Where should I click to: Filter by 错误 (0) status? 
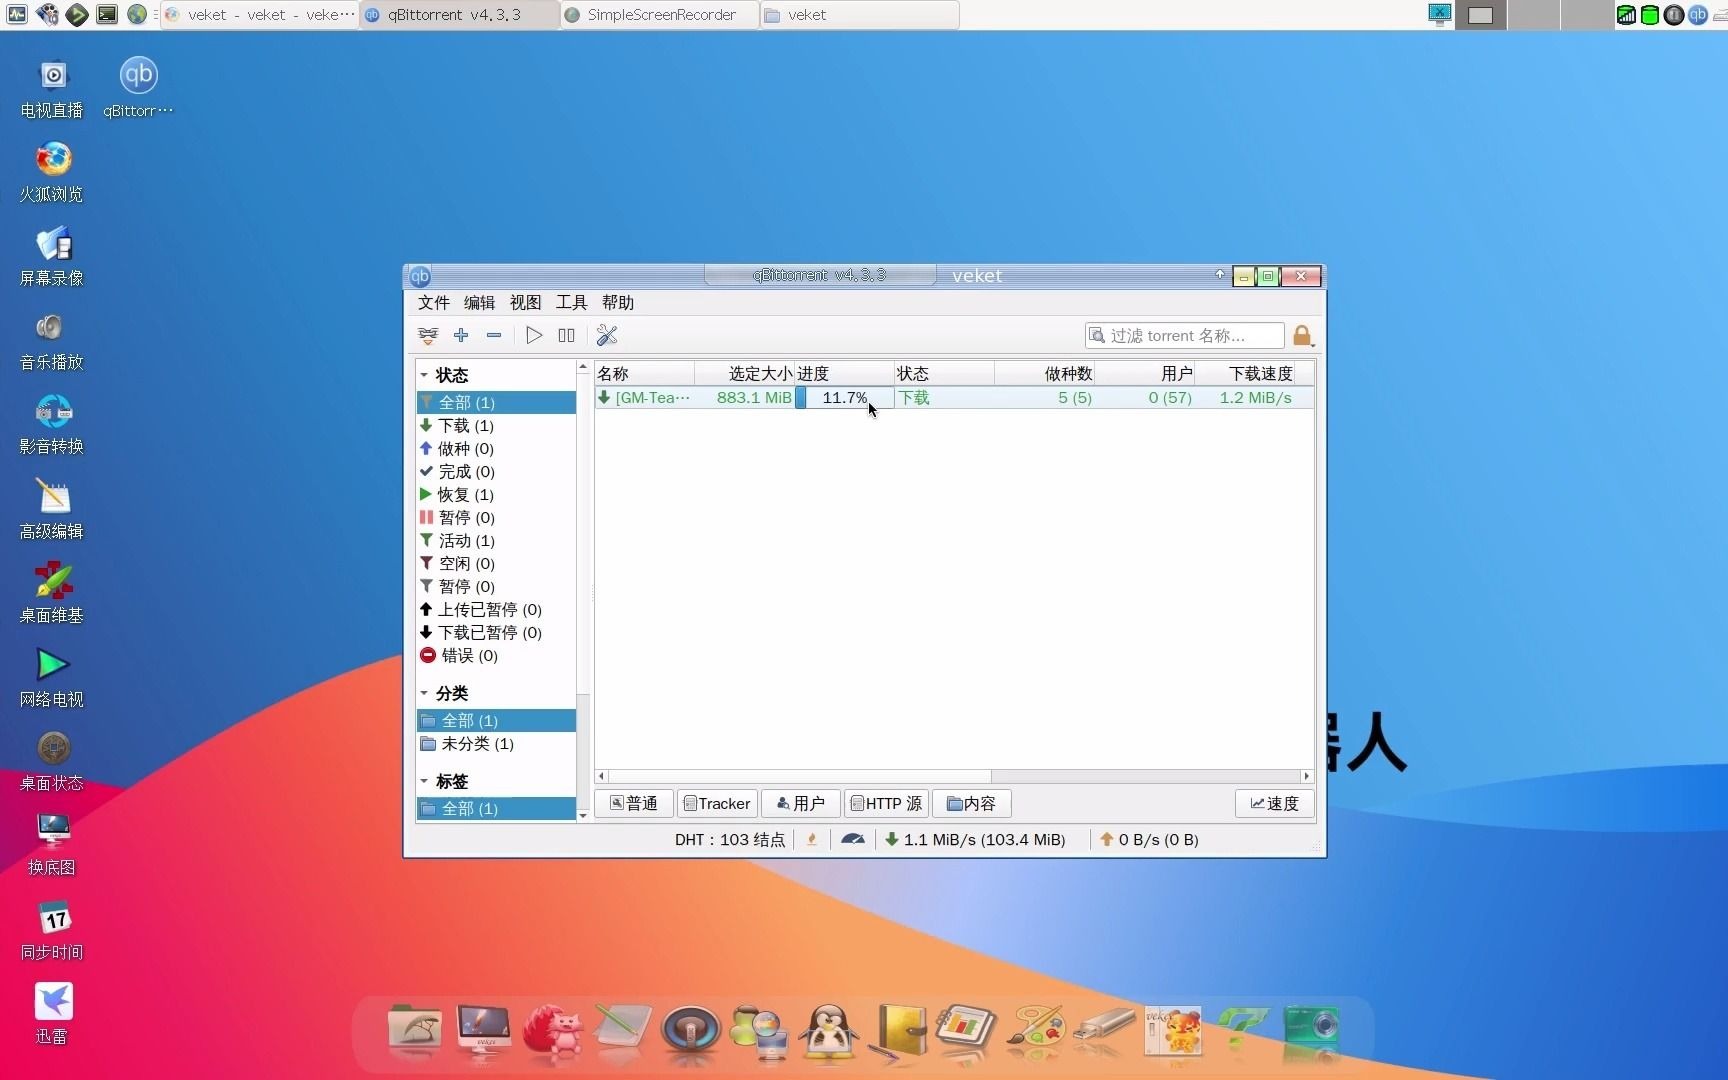(x=496, y=655)
